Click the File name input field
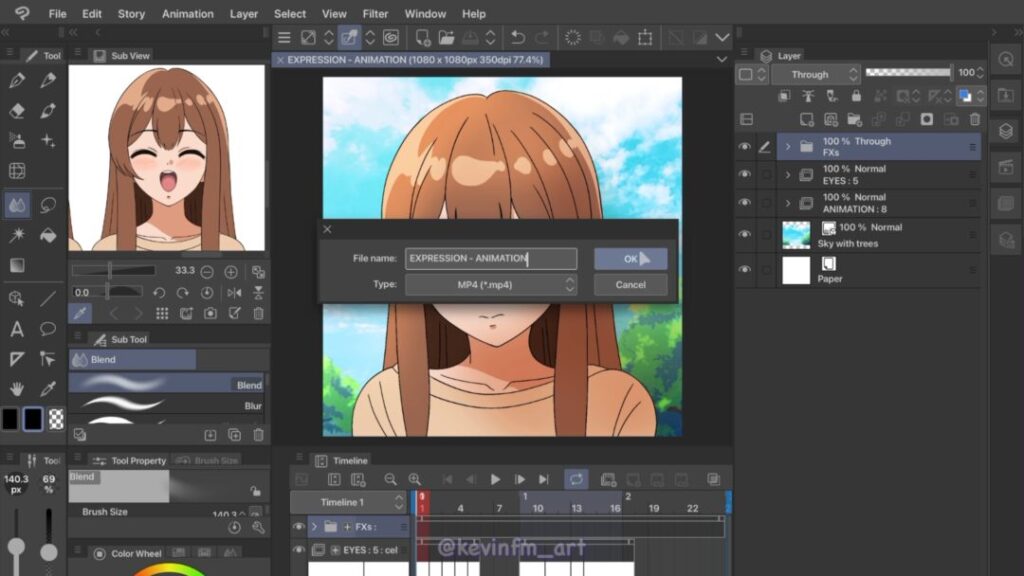1024x576 pixels. pyautogui.click(x=490, y=259)
